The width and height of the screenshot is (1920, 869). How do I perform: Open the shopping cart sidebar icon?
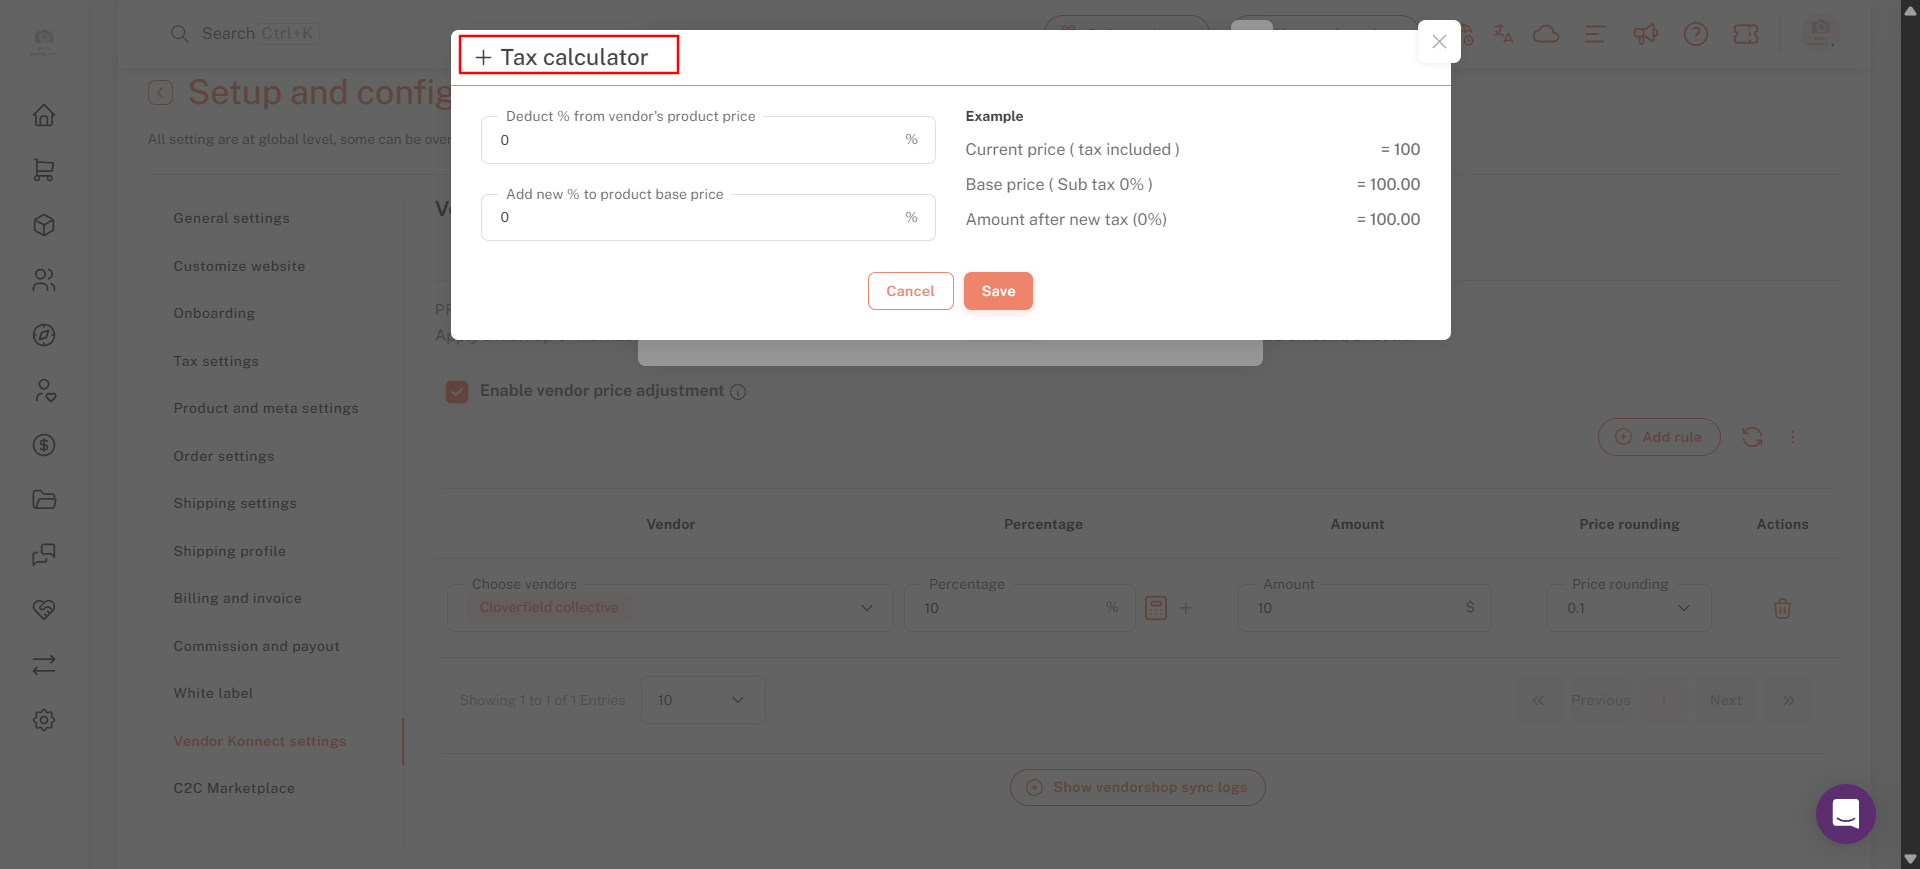click(x=44, y=170)
